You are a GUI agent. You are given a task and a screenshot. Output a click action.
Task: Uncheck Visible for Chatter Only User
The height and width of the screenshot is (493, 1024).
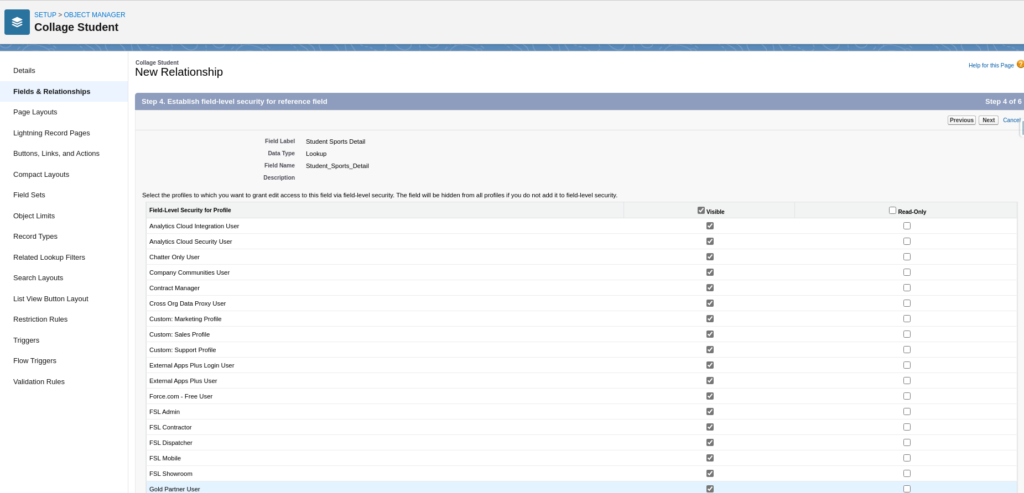point(710,257)
